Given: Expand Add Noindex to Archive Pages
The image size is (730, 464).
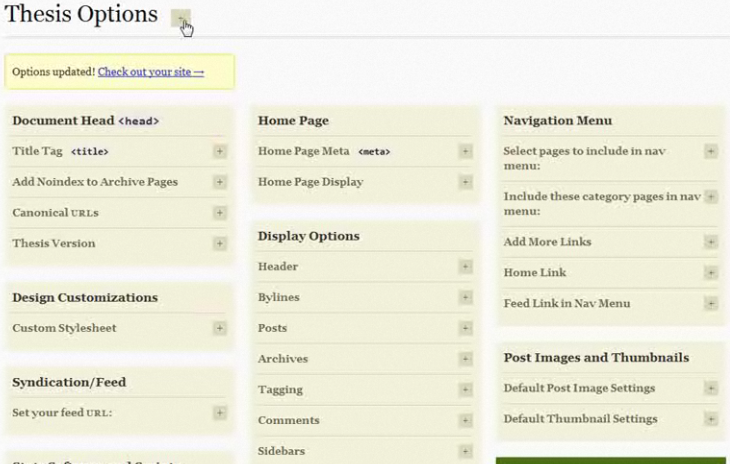Looking at the screenshot, I should tap(220, 182).
